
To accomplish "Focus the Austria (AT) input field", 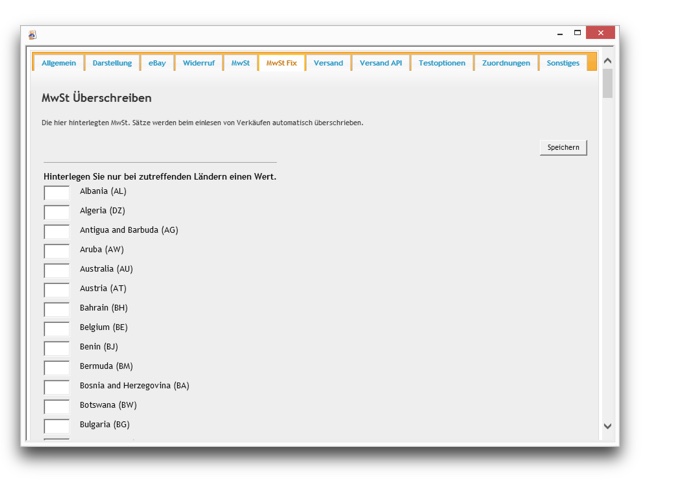I will [x=56, y=290].
